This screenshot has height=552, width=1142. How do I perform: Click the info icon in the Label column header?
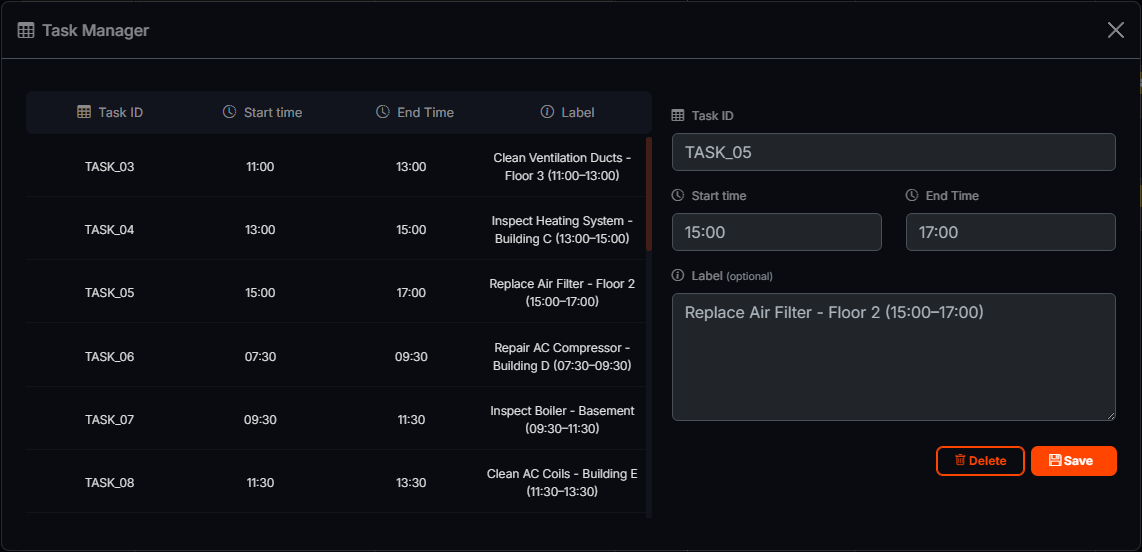pos(547,112)
